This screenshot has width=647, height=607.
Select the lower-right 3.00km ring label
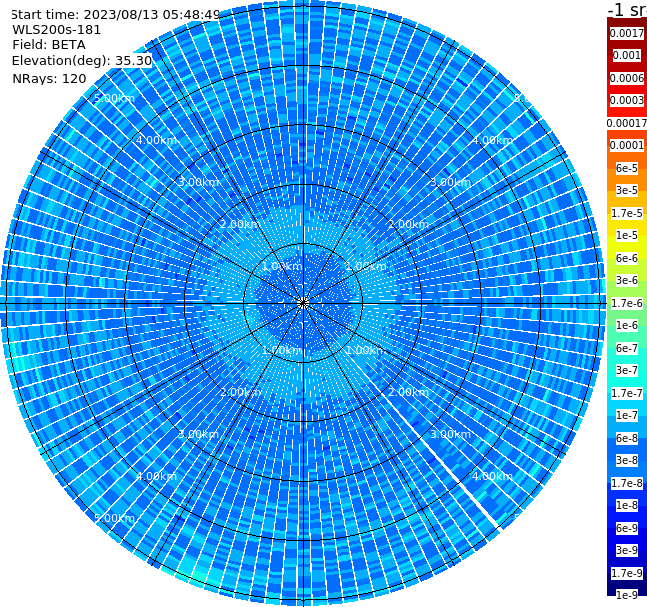coord(450,434)
